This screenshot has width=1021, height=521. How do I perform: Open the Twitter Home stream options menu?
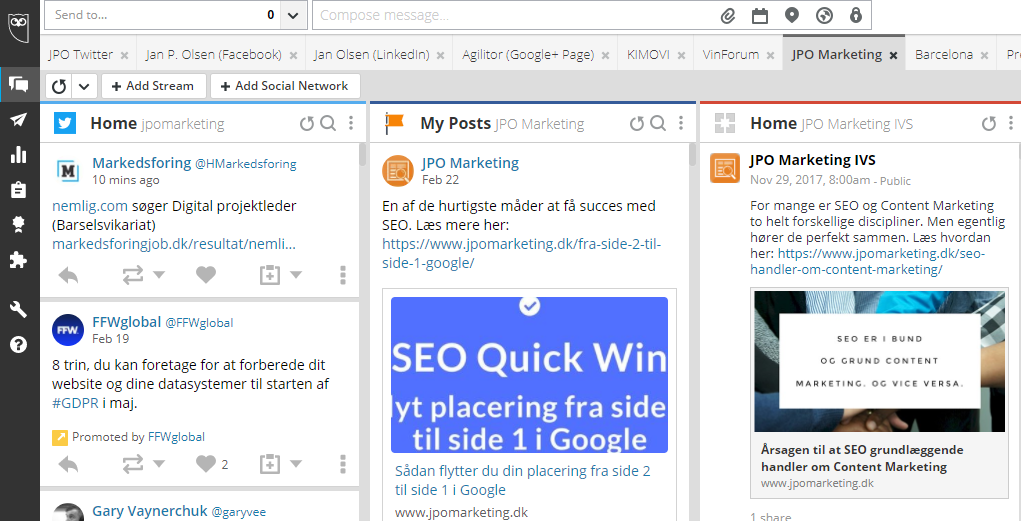click(351, 123)
